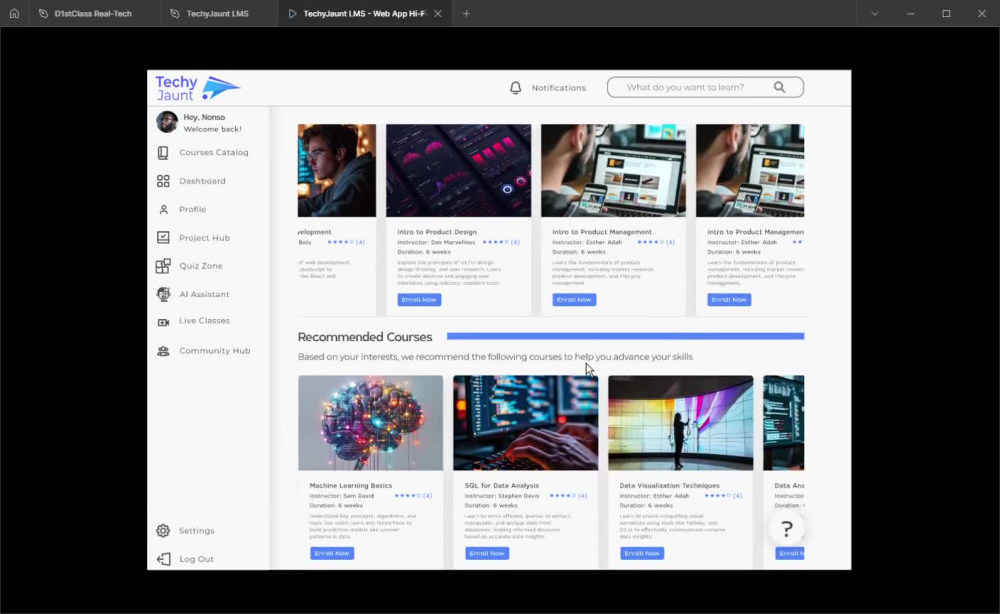
Task: Click the Techy Jaunt logo
Action: click(198, 88)
